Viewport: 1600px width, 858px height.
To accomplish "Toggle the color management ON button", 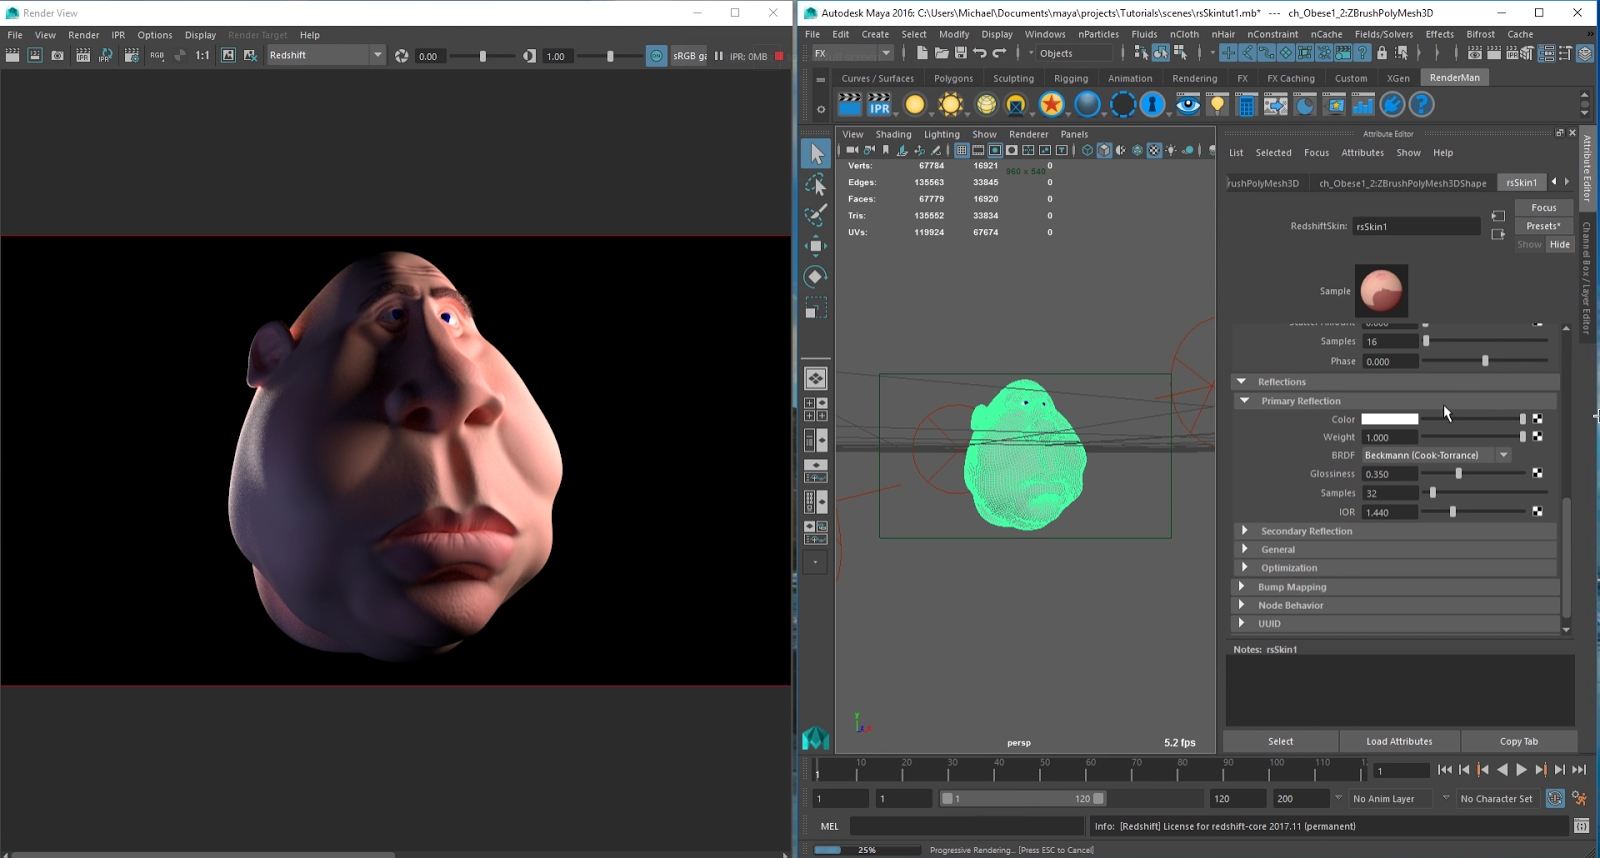I will pos(656,56).
